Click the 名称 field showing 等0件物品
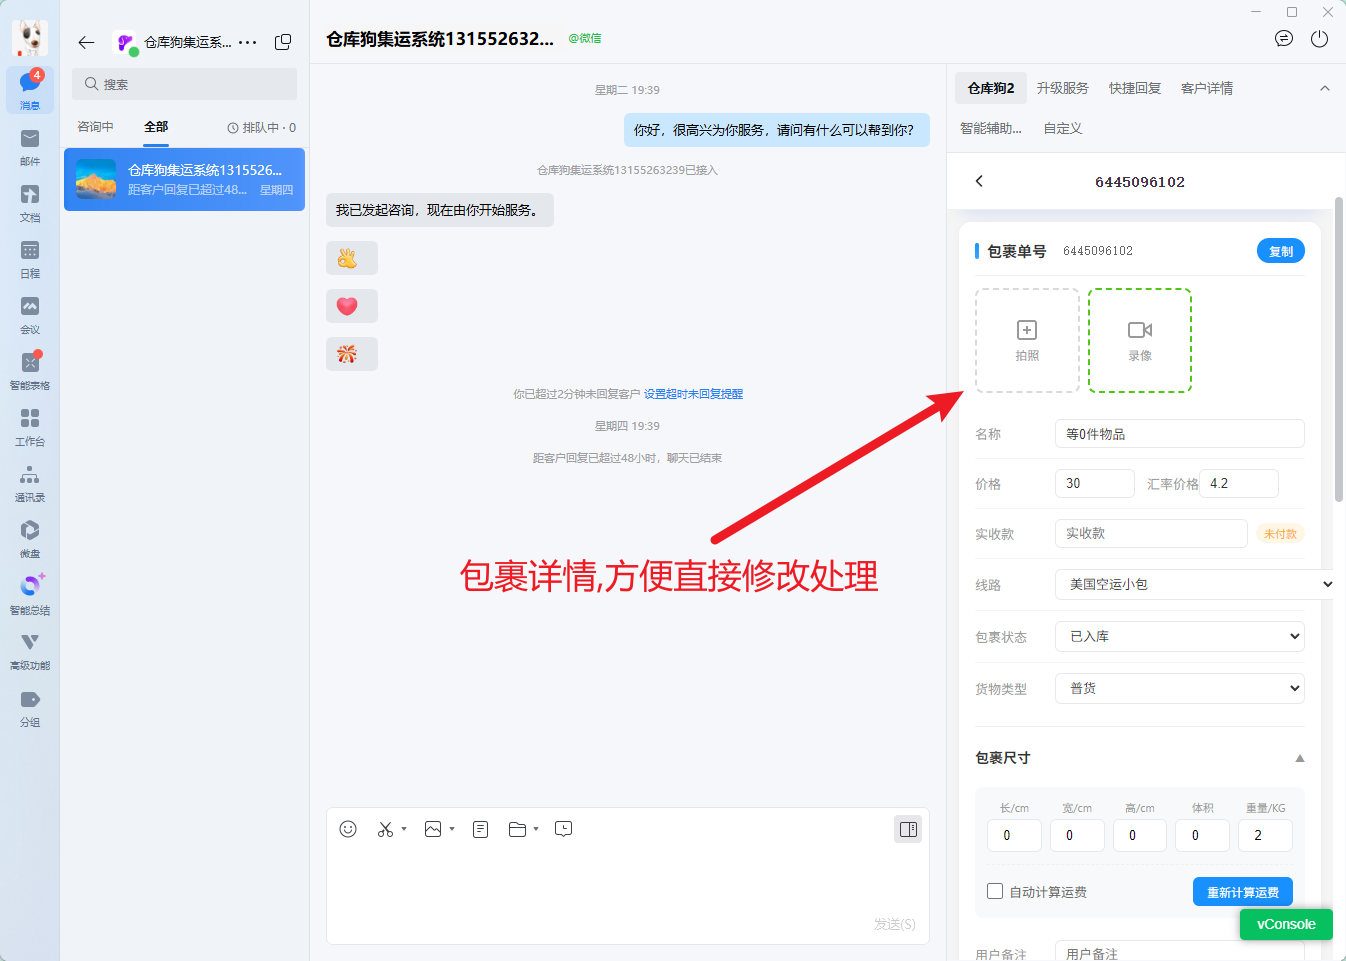 point(1180,434)
